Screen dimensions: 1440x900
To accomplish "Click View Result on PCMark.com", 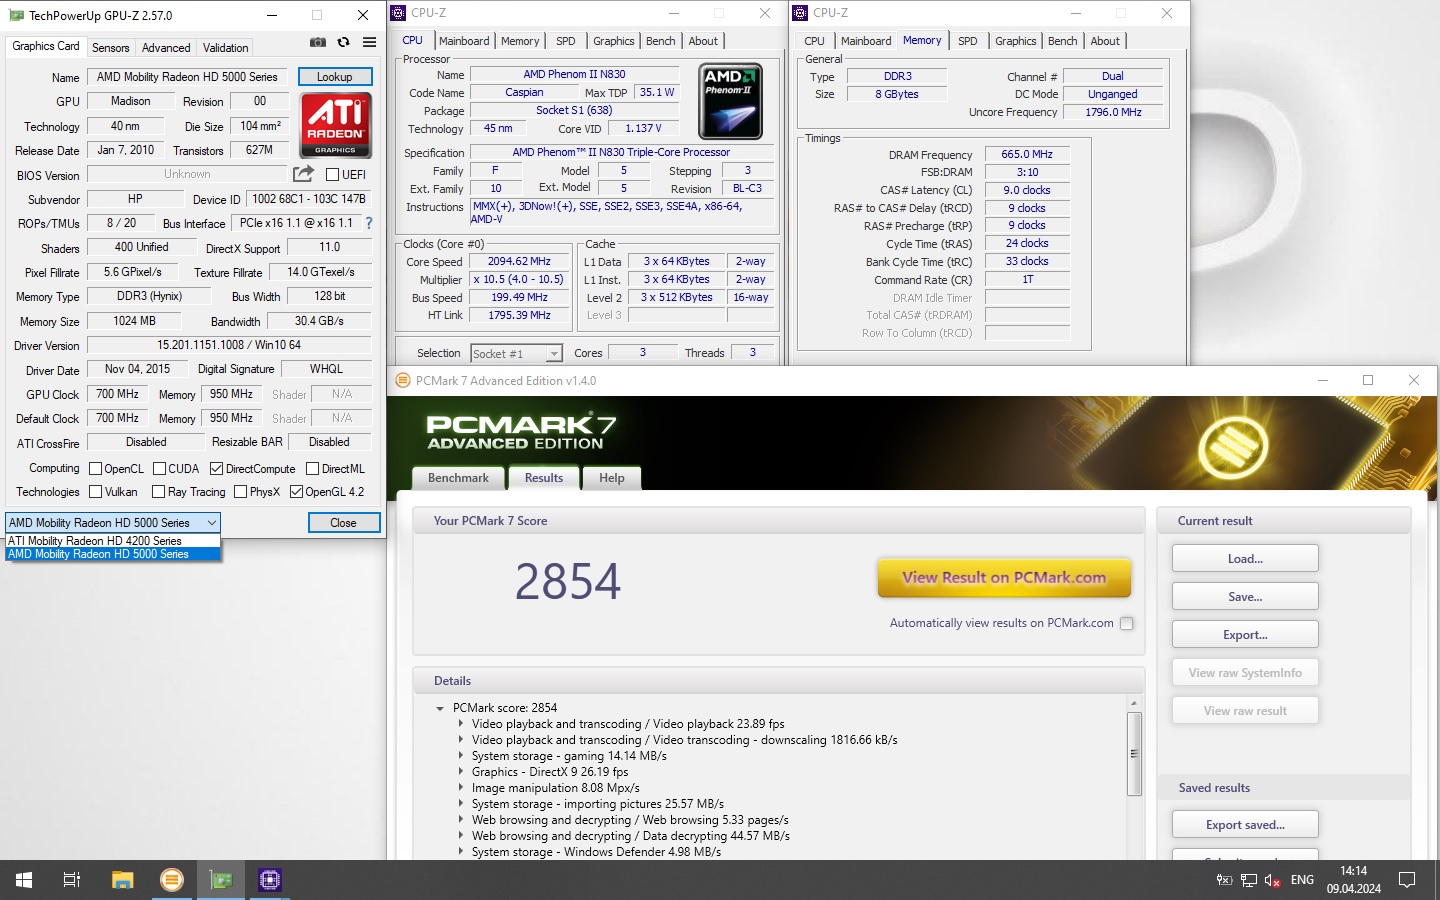I will [x=1004, y=577].
